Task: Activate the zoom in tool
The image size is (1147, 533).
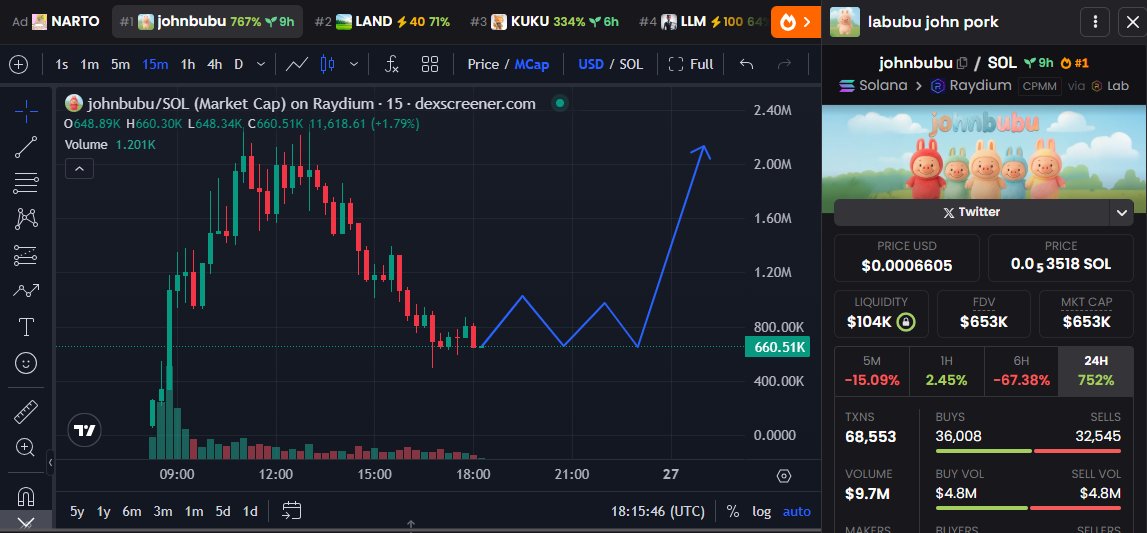Action: click(x=26, y=447)
